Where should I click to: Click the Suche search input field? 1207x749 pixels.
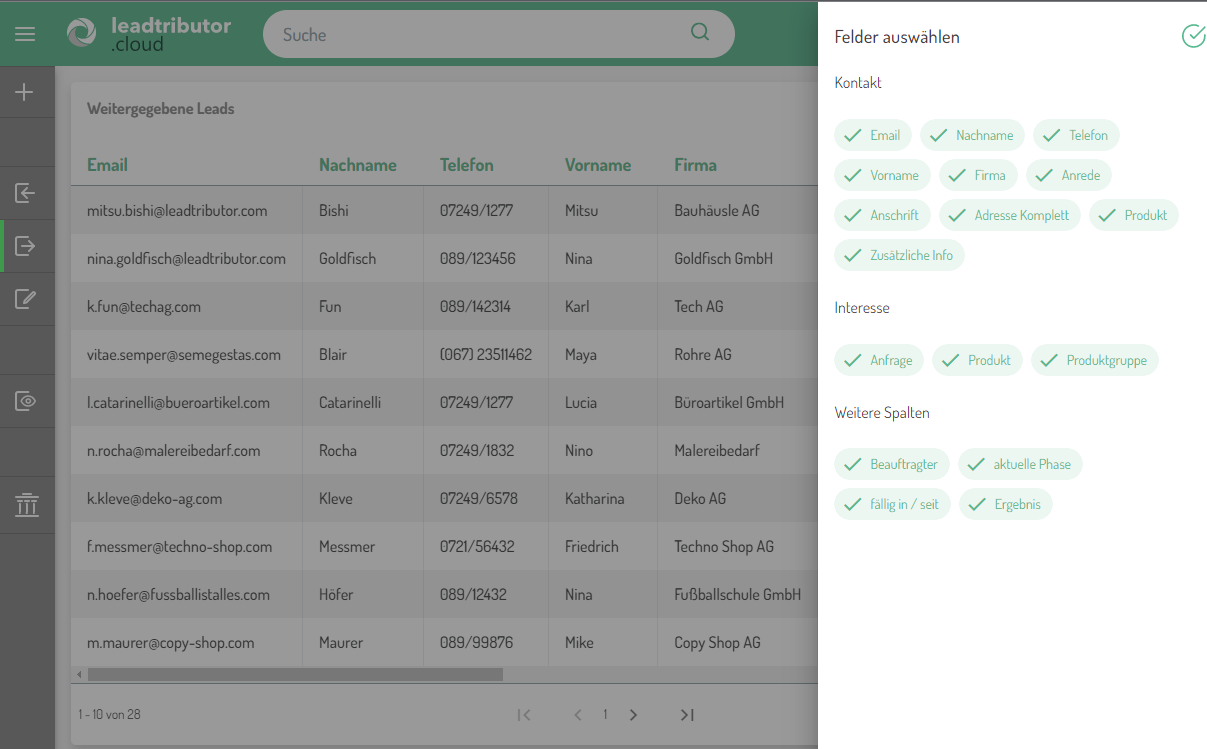point(480,35)
